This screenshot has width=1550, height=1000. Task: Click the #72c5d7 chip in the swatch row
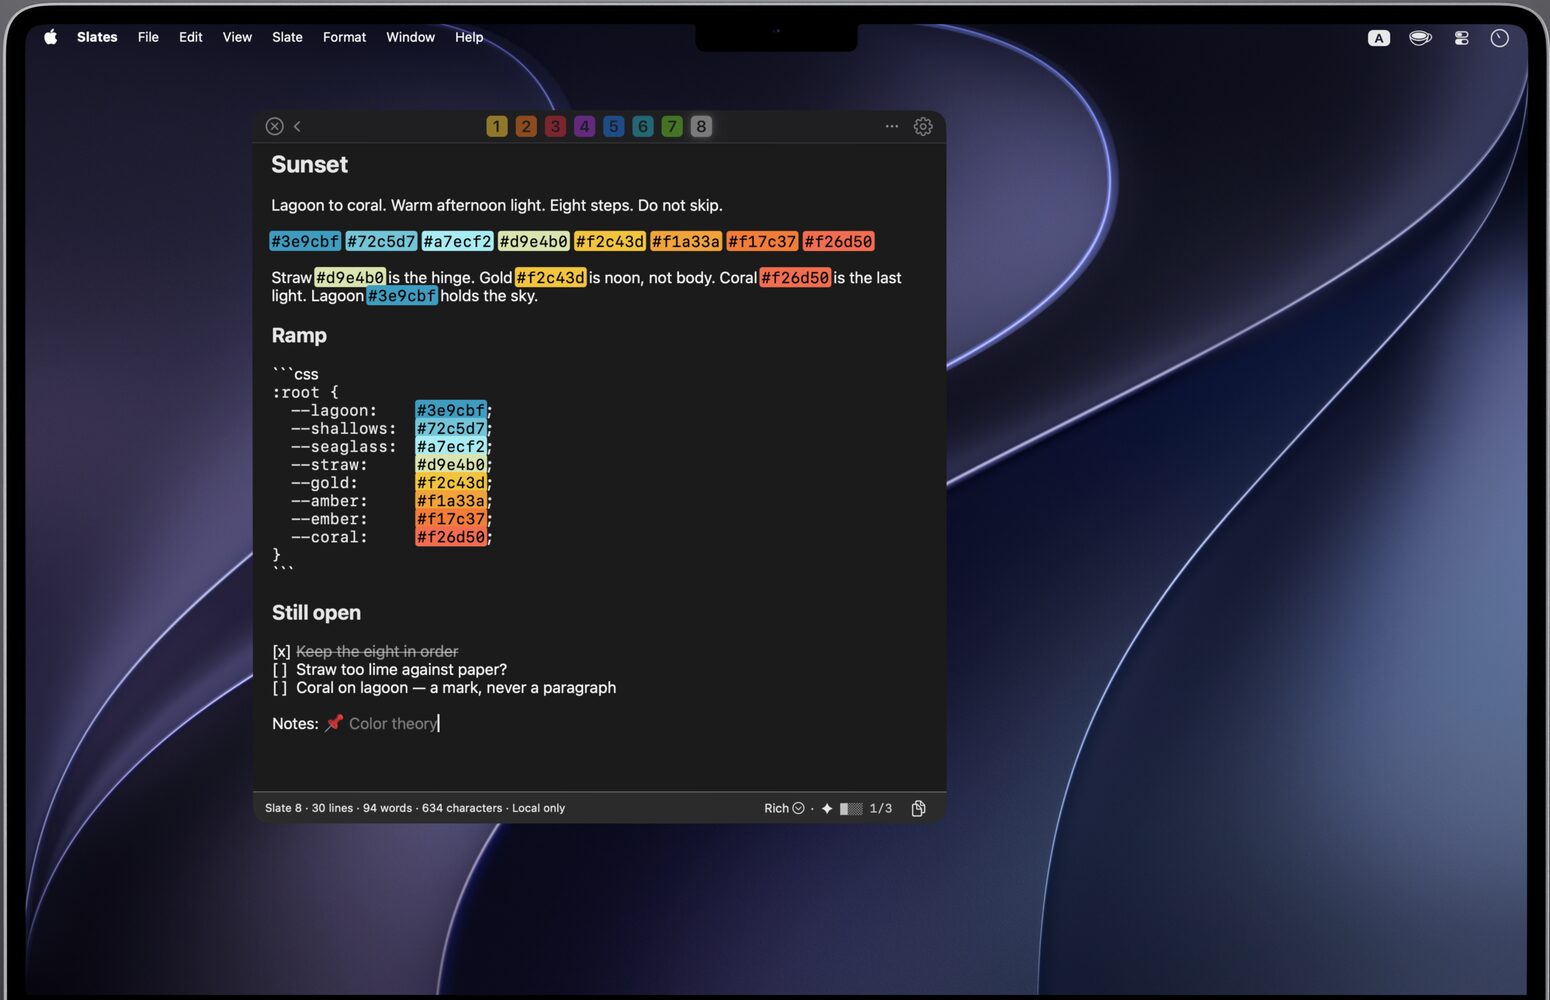click(381, 241)
